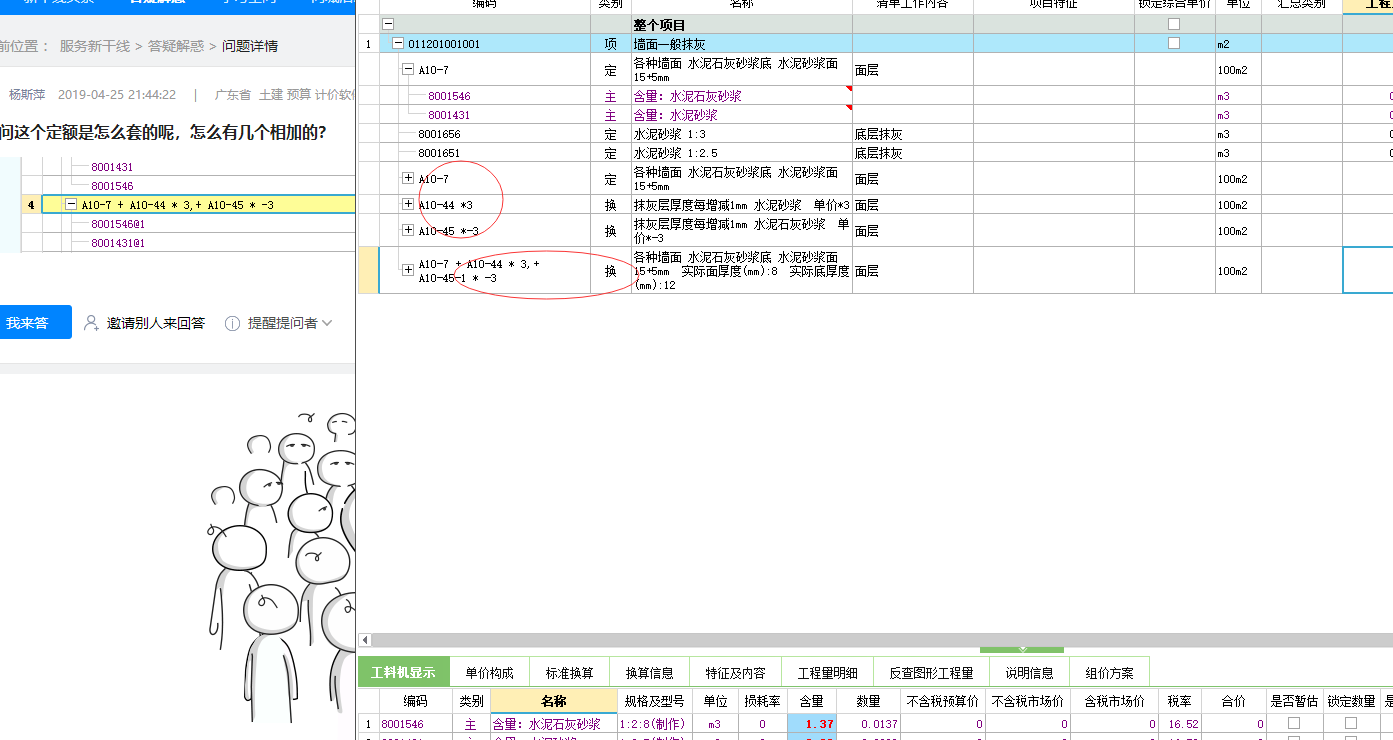
Task: Open the 组价方案 tab
Action: (x=1109, y=673)
